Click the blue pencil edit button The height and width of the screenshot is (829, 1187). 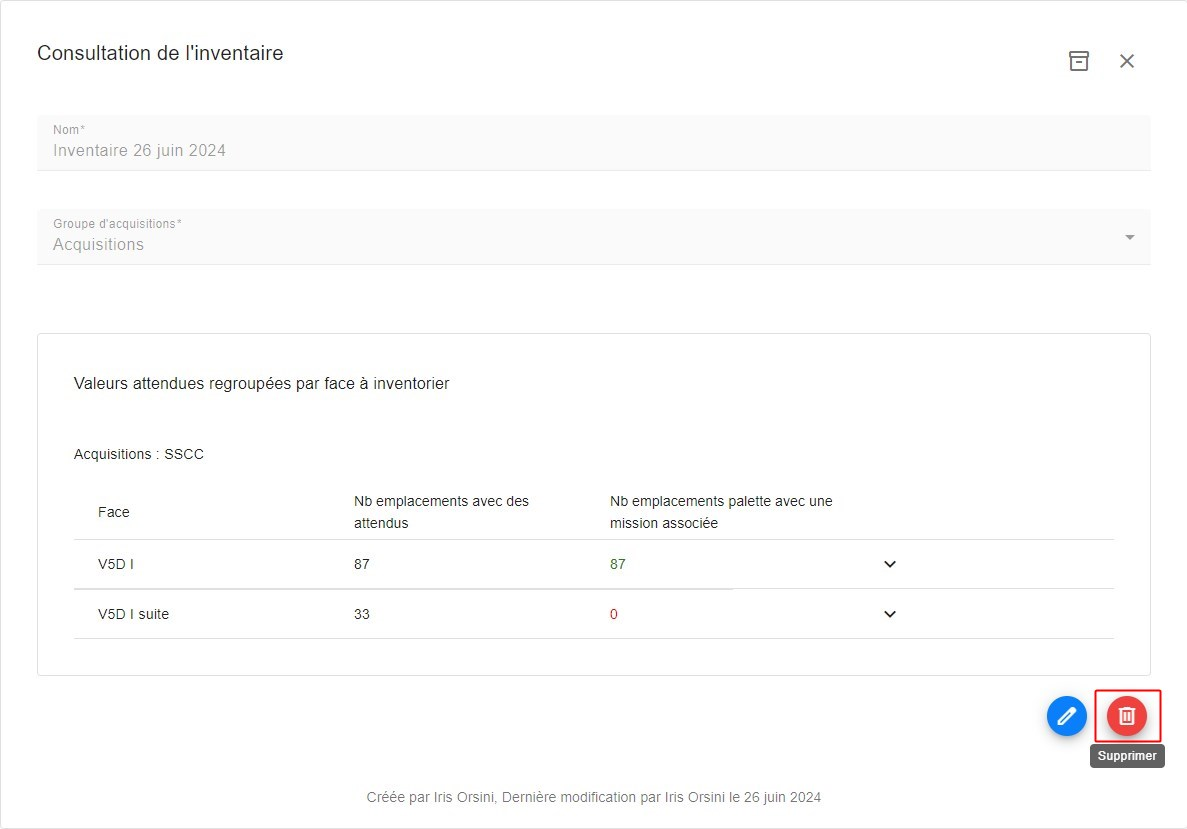(1066, 716)
